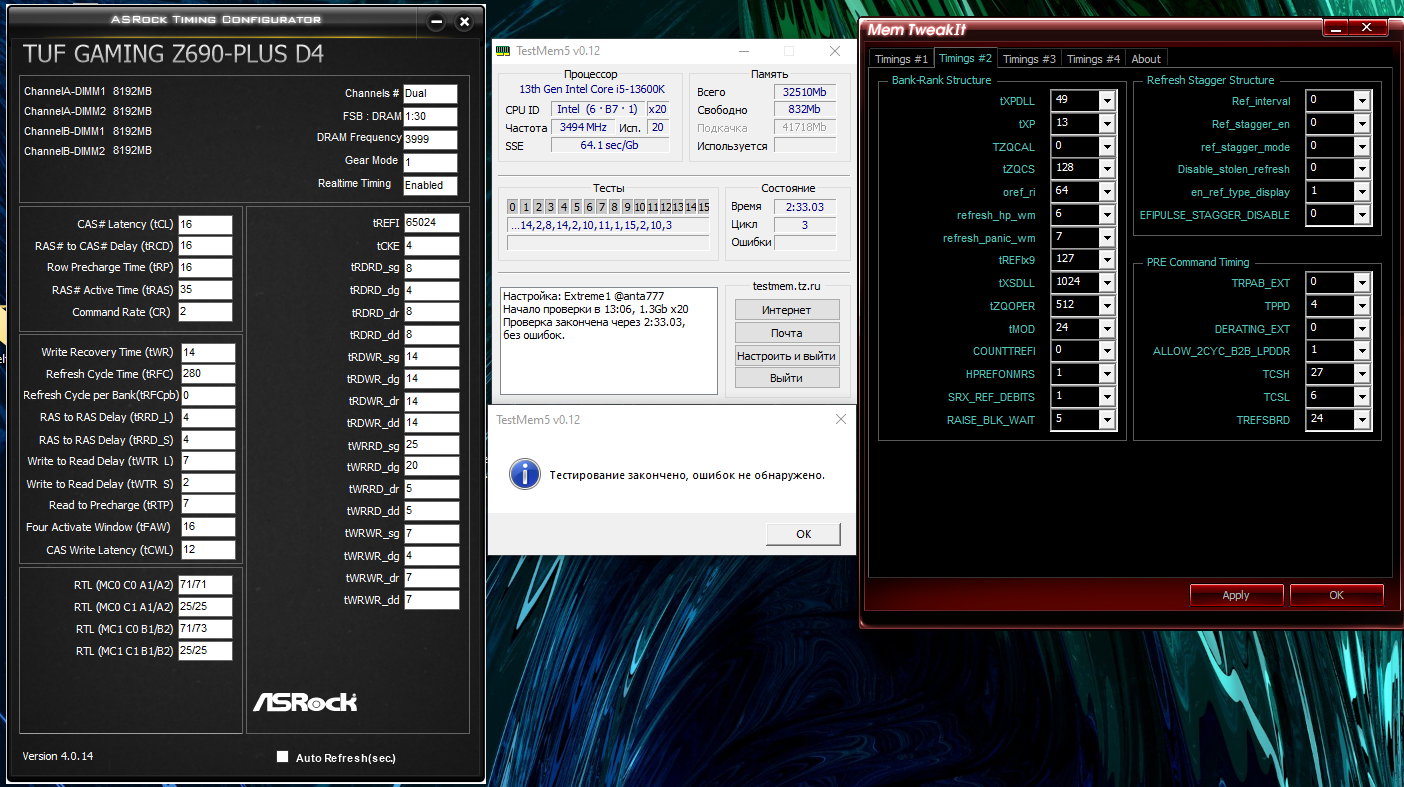Switch to the Timings #3 tab
1404x787 pixels.
1029,59
